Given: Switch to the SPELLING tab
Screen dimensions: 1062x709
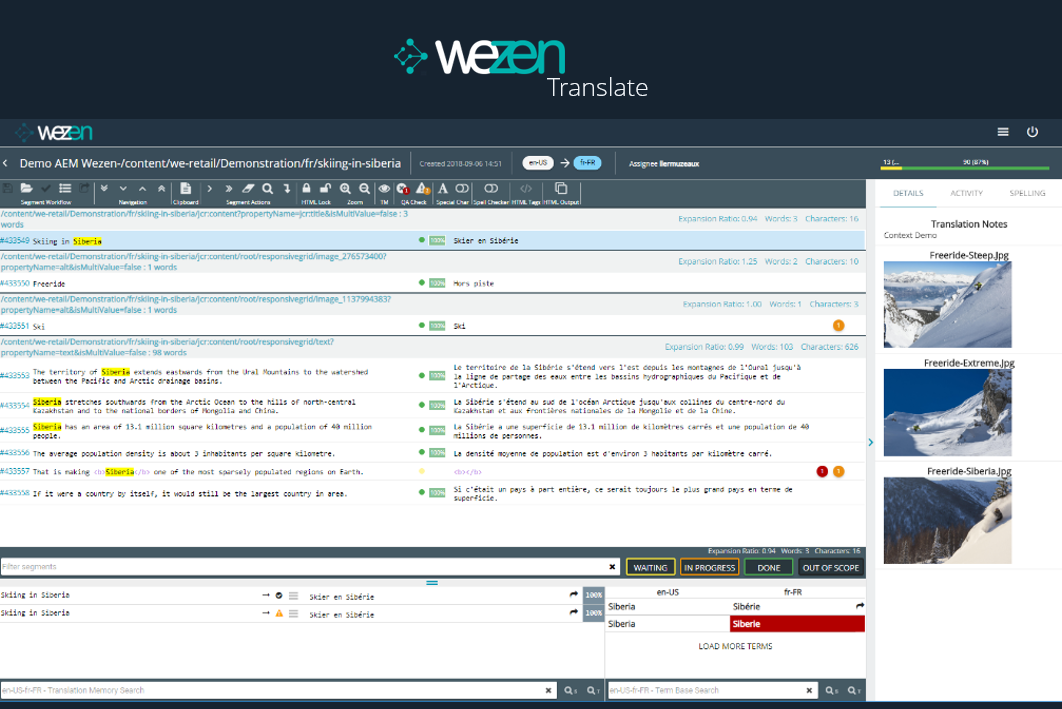Looking at the screenshot, I should pyautogui.click(x=1027, y=193).
